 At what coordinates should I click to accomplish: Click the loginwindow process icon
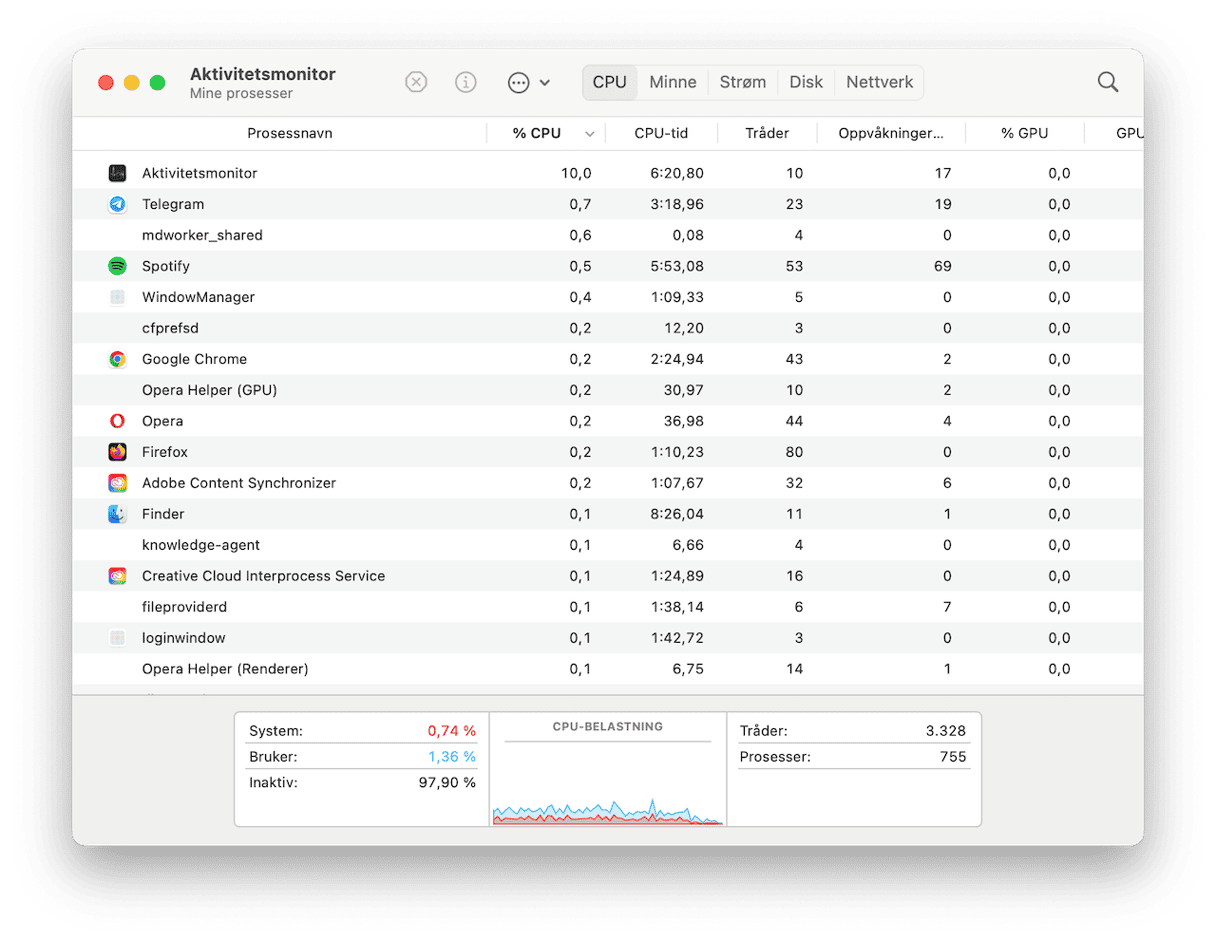[117, 638]
